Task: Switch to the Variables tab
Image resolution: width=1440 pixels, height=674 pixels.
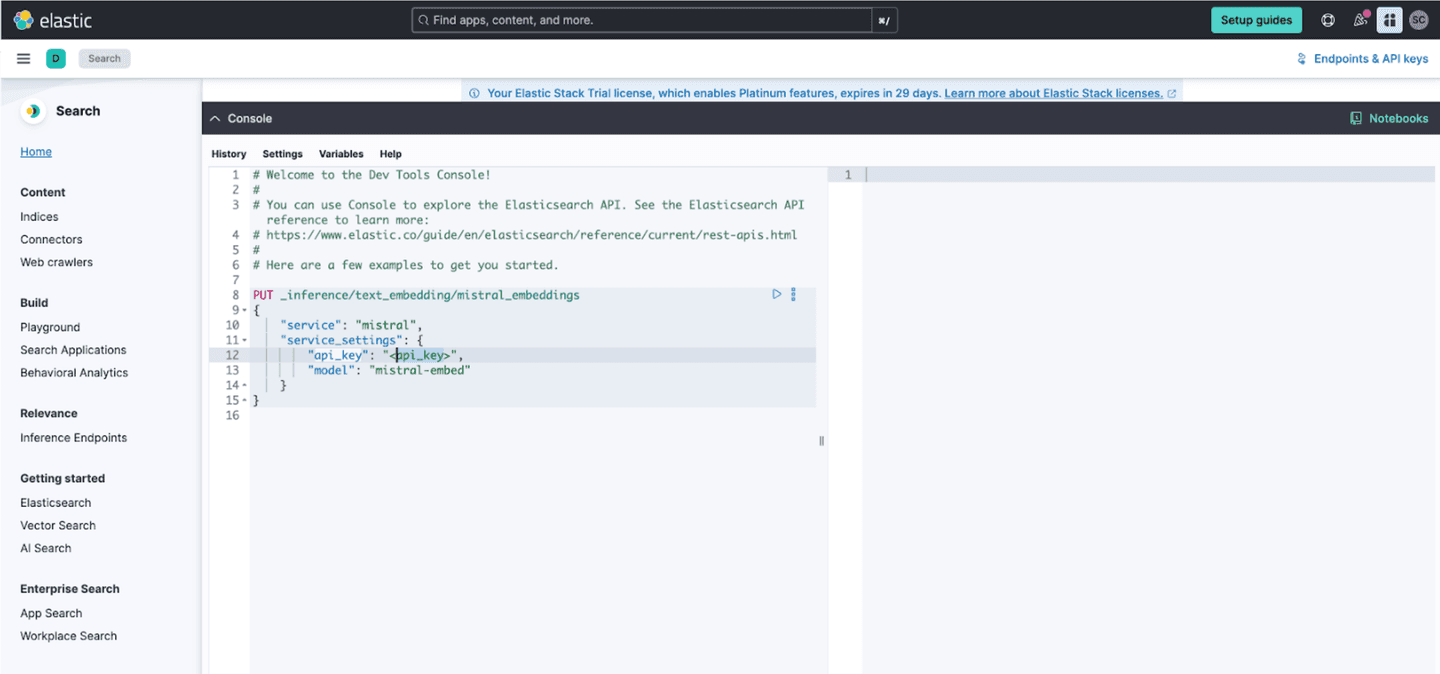Action: 340,154
